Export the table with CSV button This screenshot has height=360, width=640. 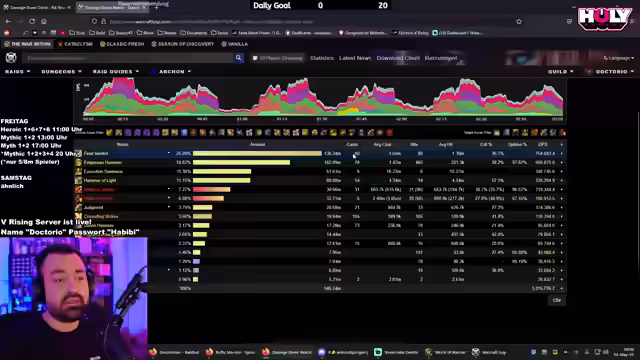coord(557,300)
